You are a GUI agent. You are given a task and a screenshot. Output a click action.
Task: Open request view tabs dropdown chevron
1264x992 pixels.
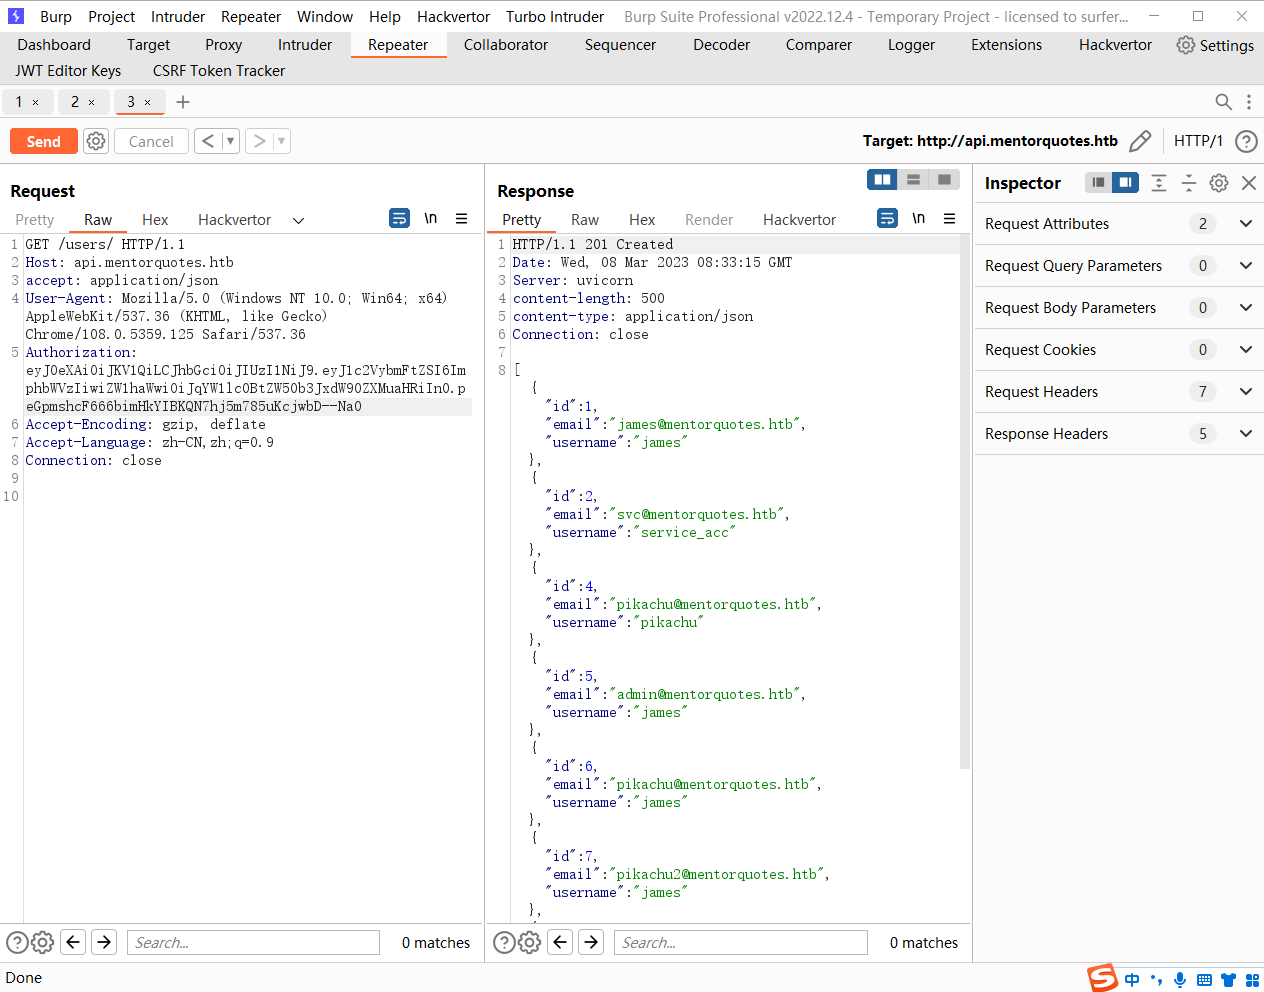(298, 220)
